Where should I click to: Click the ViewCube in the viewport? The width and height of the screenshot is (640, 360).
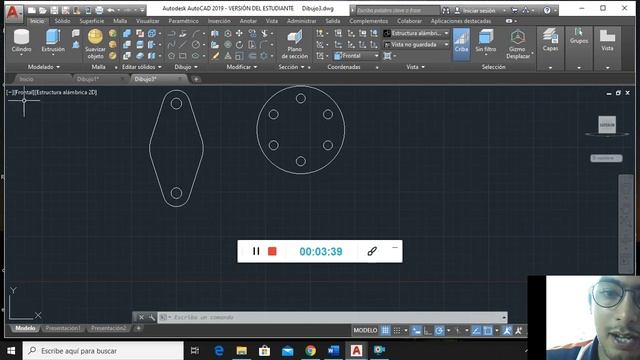coord(607,124)
